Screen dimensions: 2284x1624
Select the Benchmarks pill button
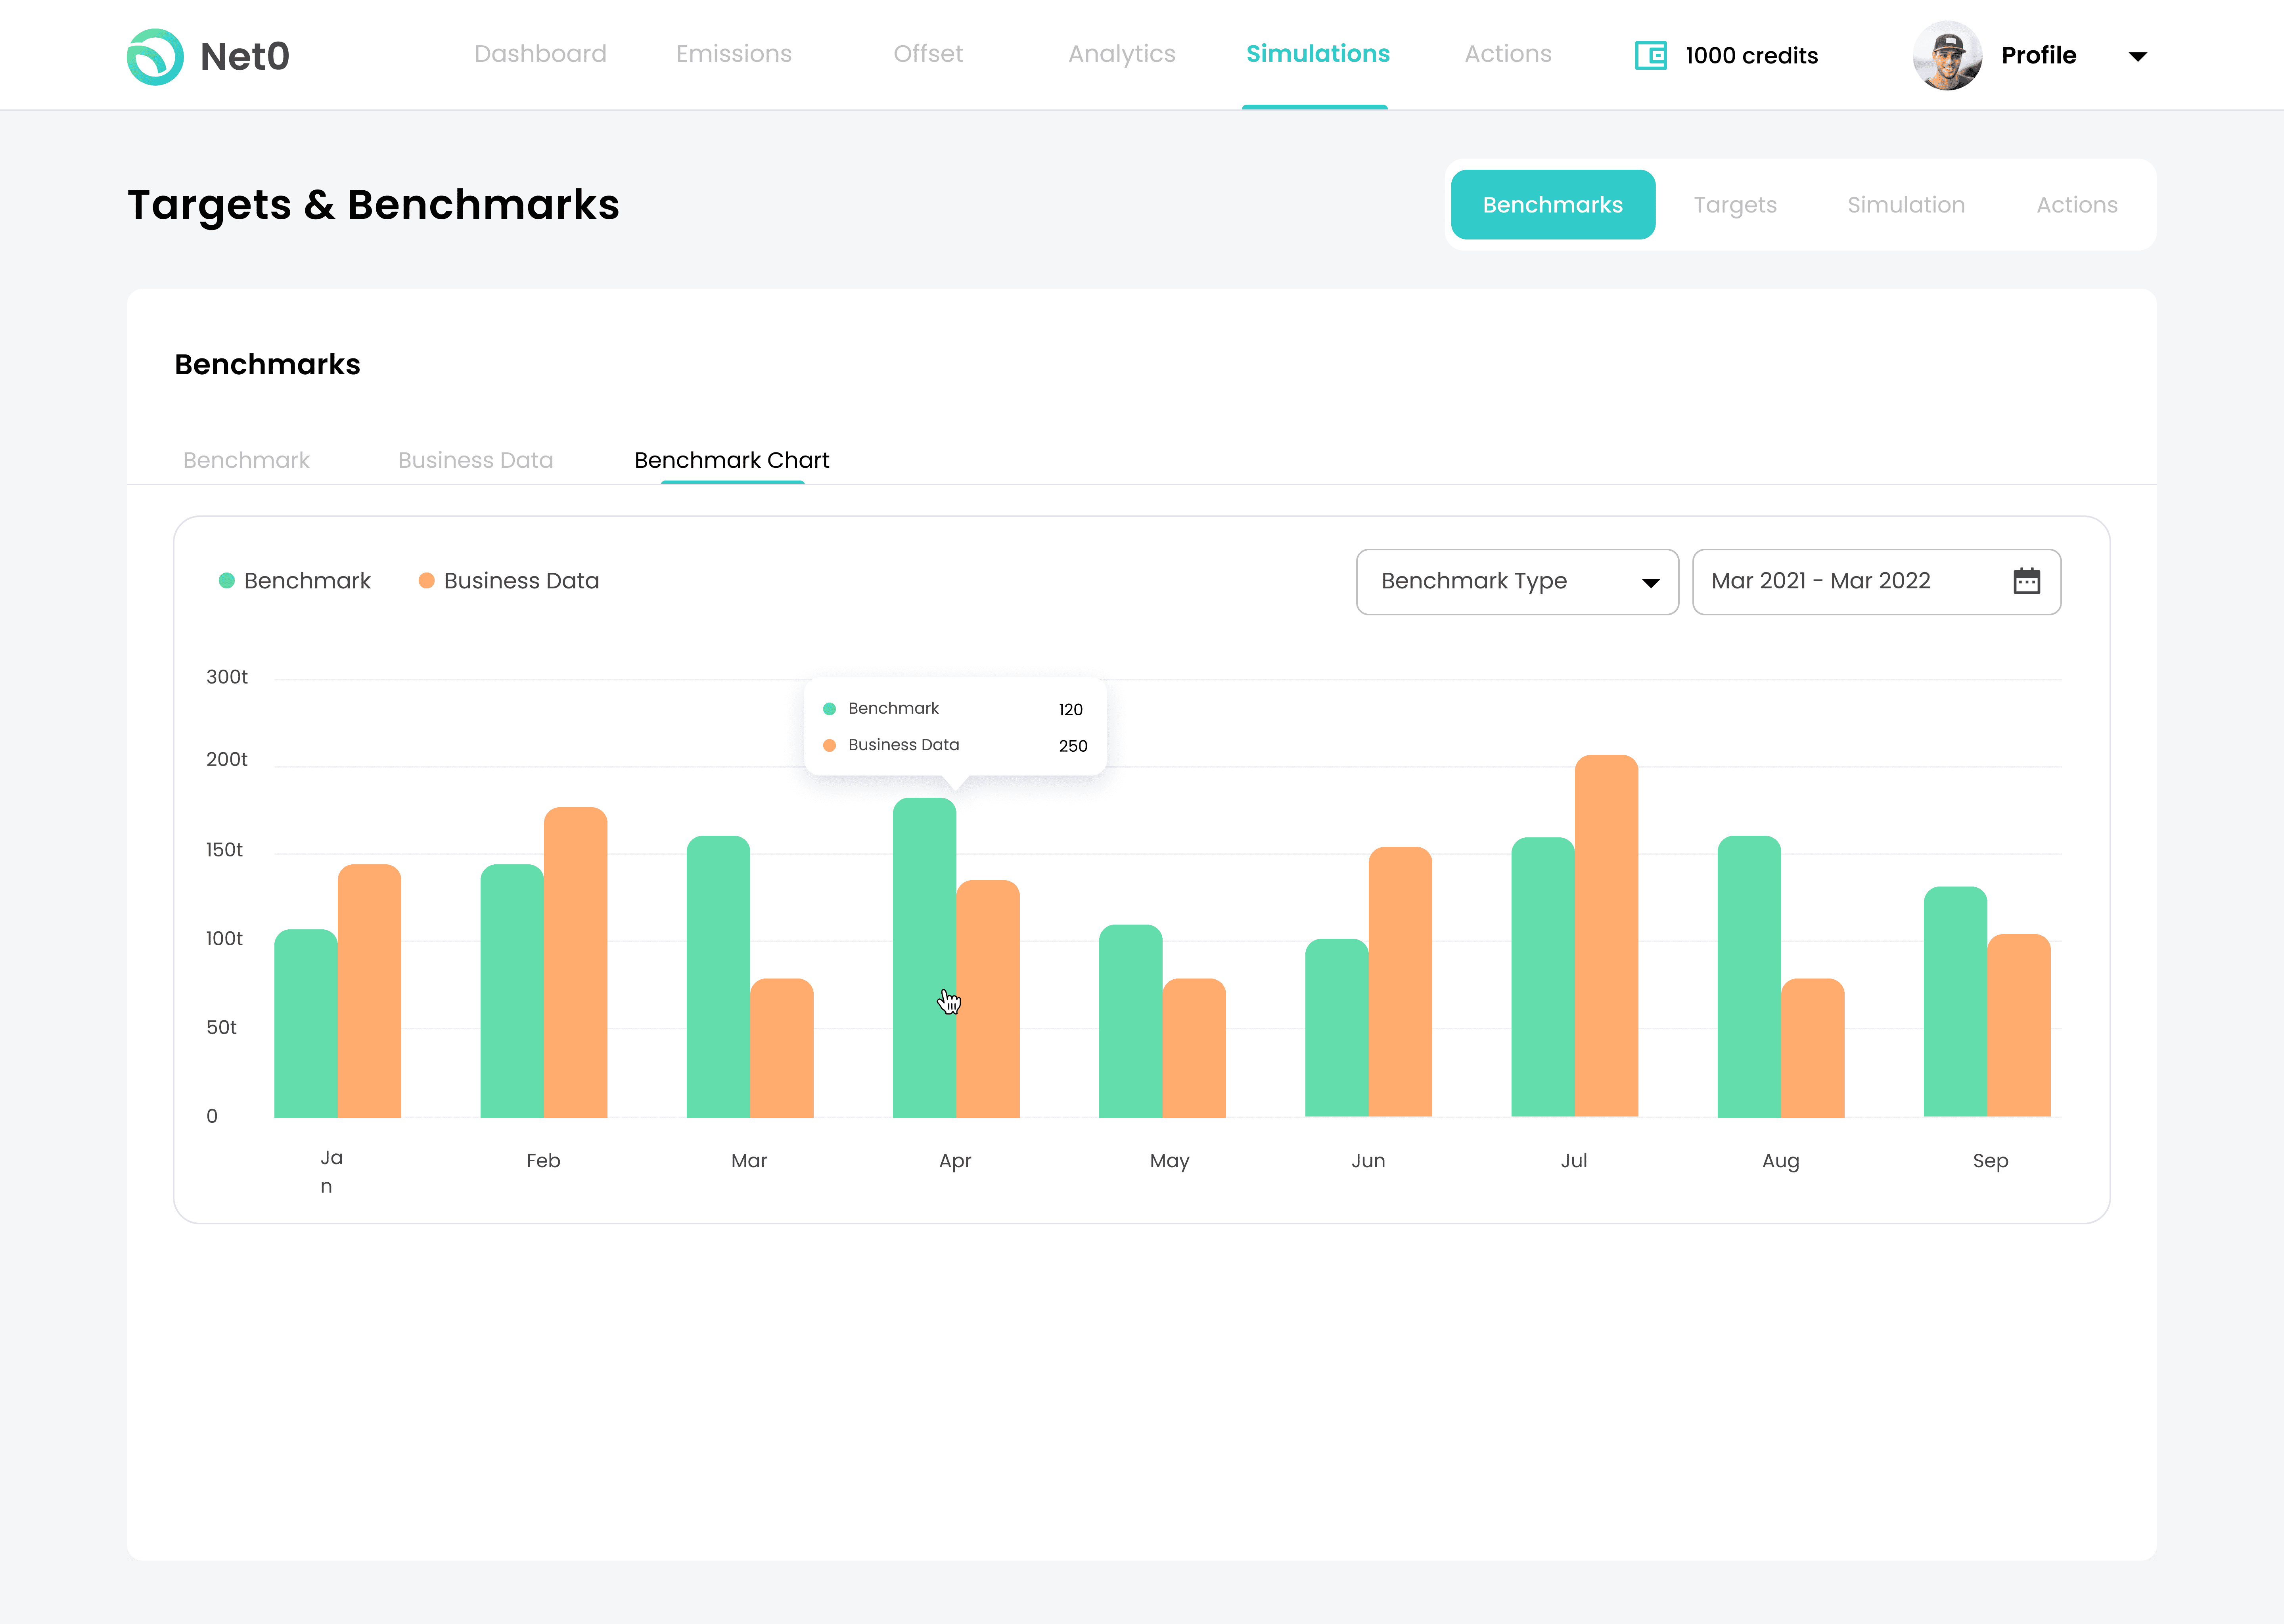pyautogui.click(x=1552, y=205)
